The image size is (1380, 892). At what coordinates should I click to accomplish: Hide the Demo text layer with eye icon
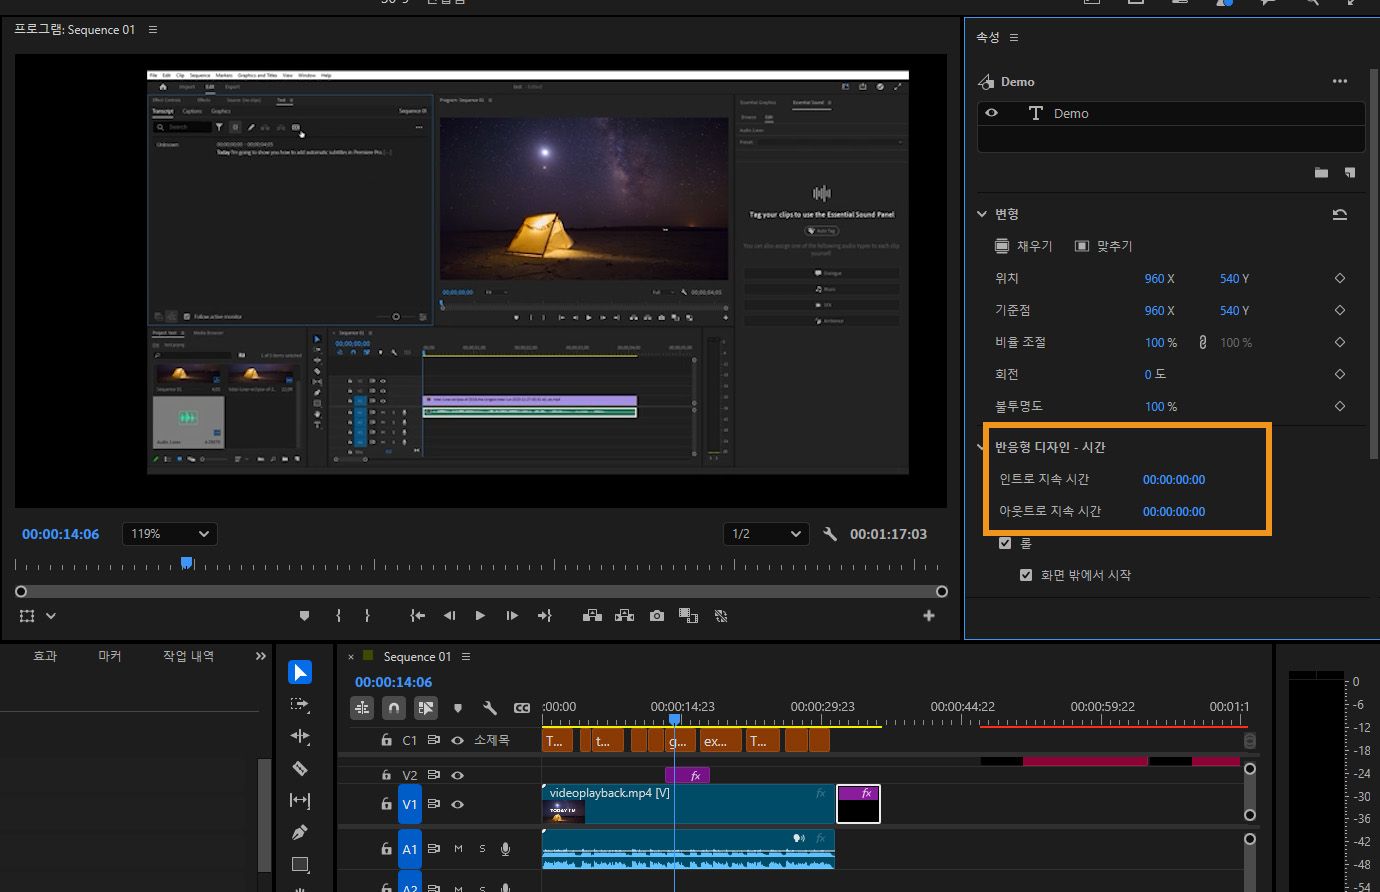pos(992,113)
